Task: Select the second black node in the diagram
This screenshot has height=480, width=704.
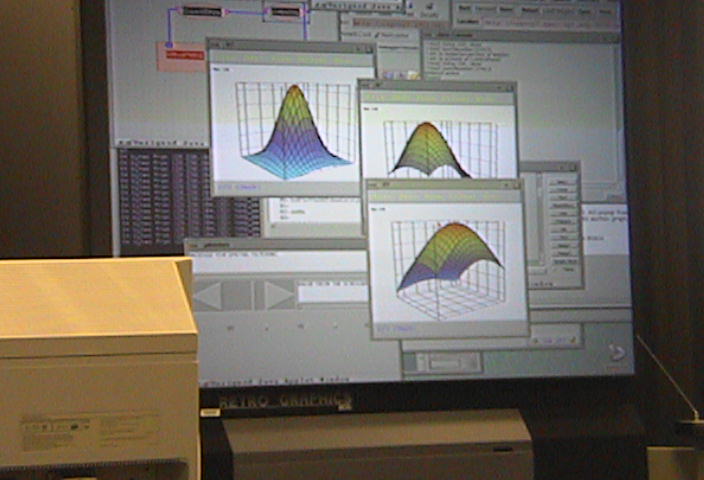Action: click(x=286, y=12)
